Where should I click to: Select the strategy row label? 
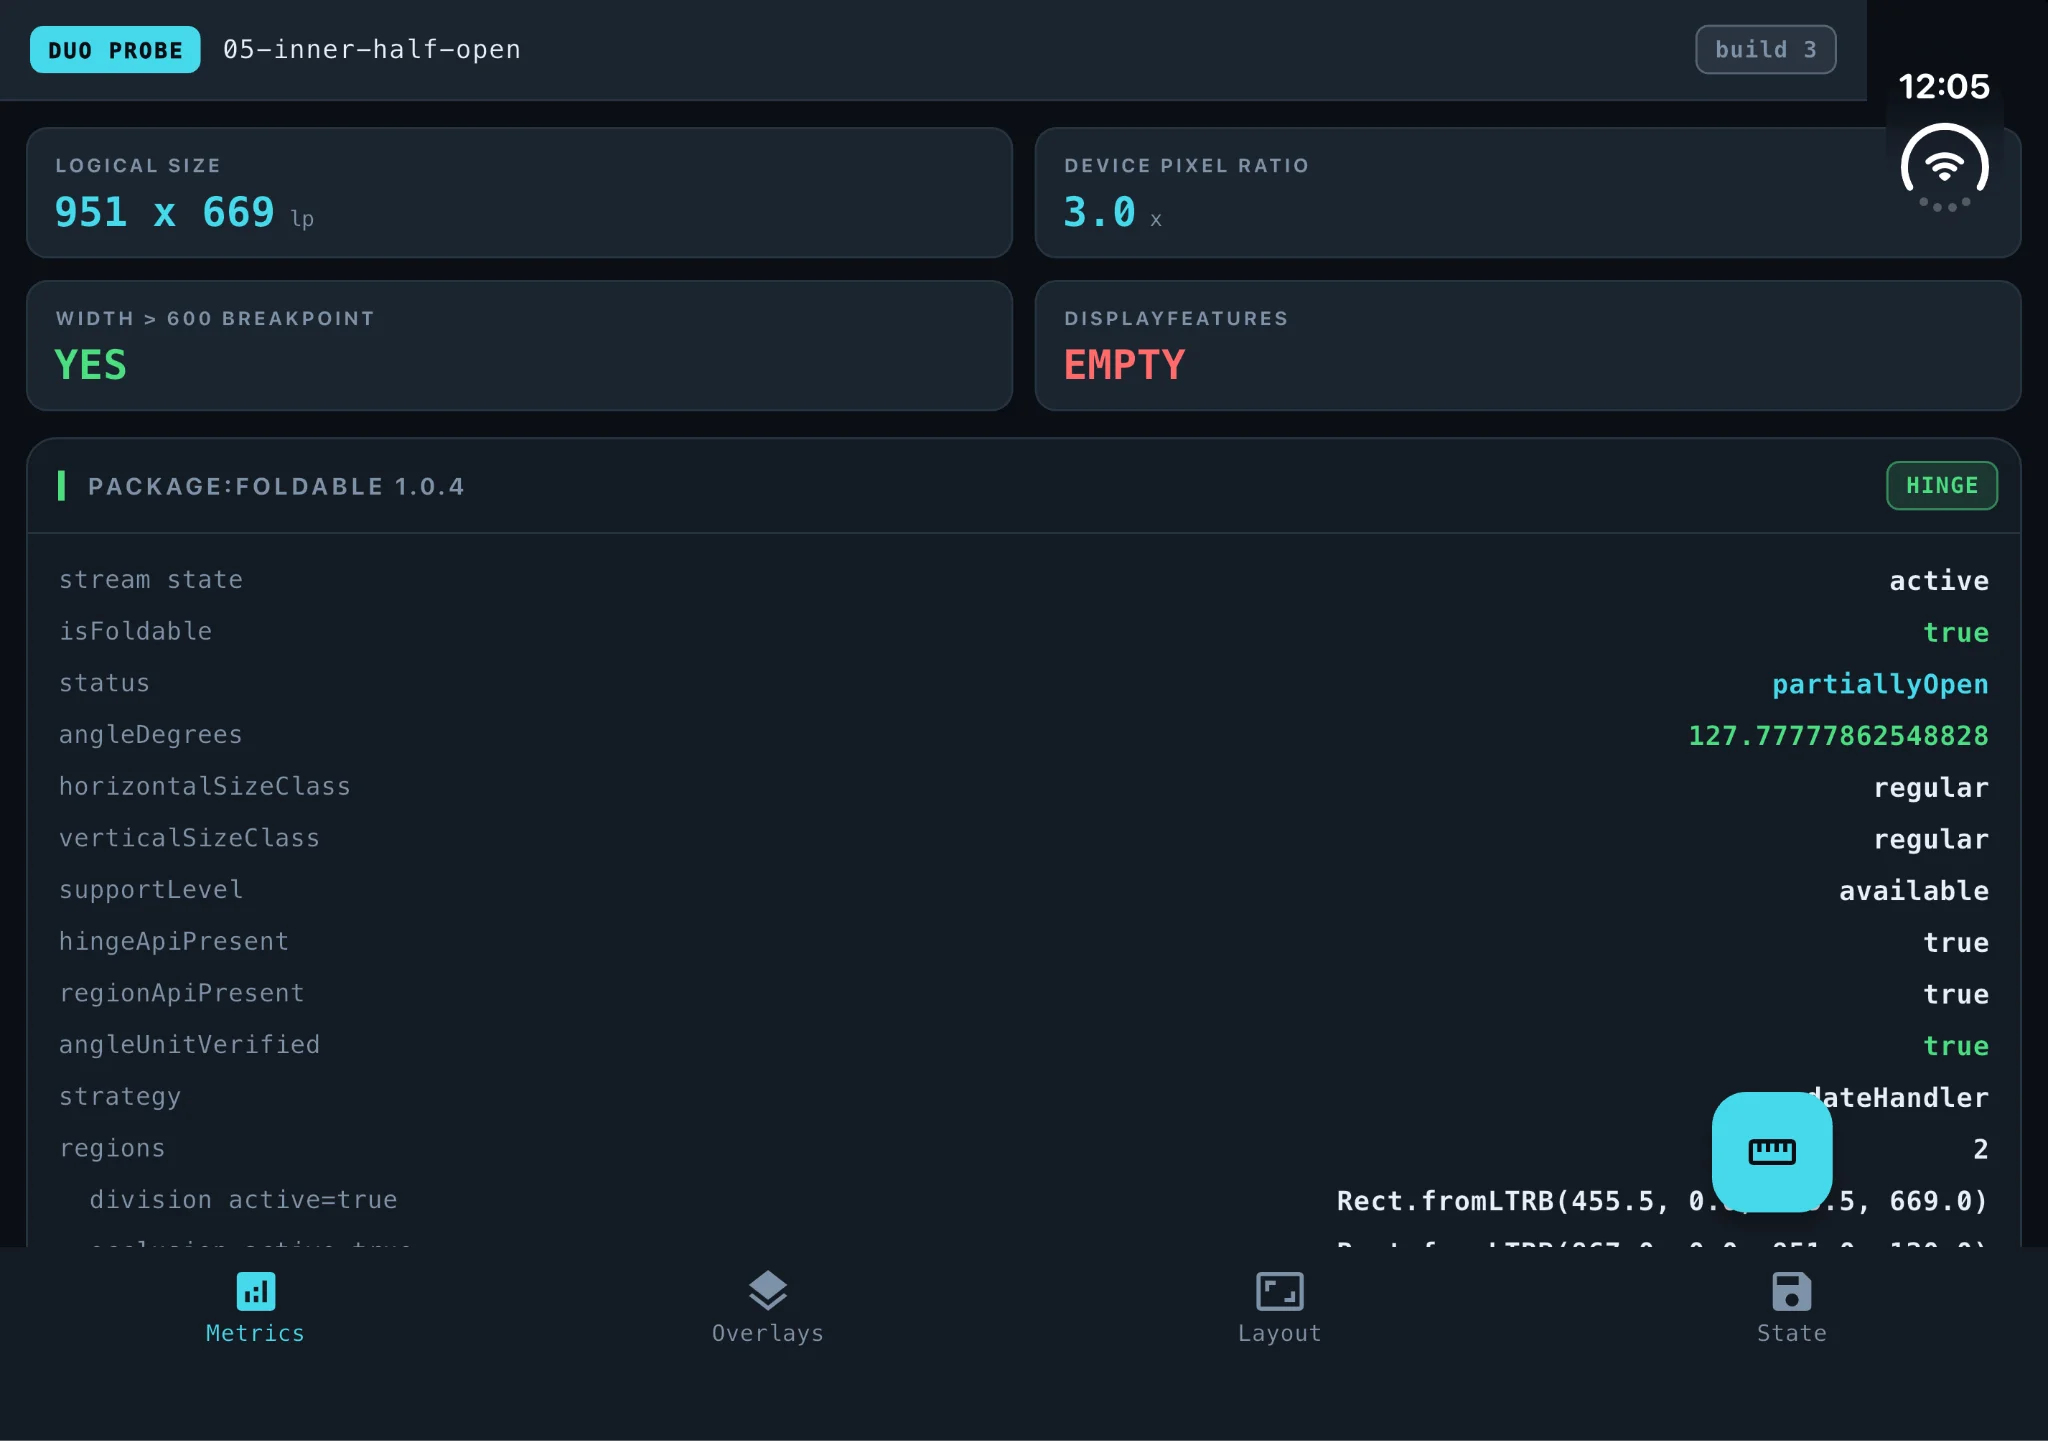click(120, 1097)
